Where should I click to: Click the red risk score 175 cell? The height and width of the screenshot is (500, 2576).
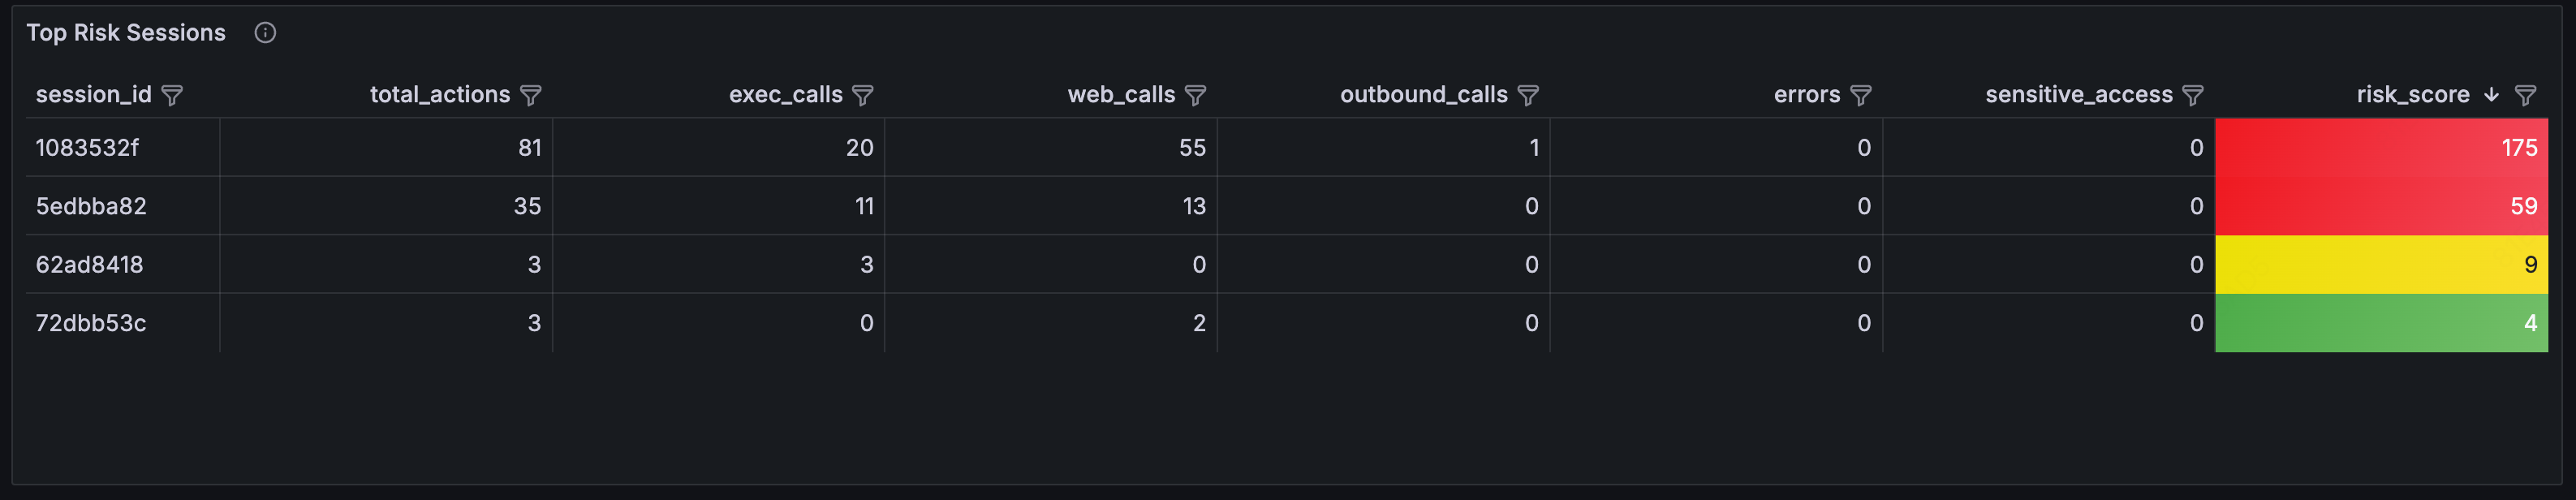coord(2380,148)
